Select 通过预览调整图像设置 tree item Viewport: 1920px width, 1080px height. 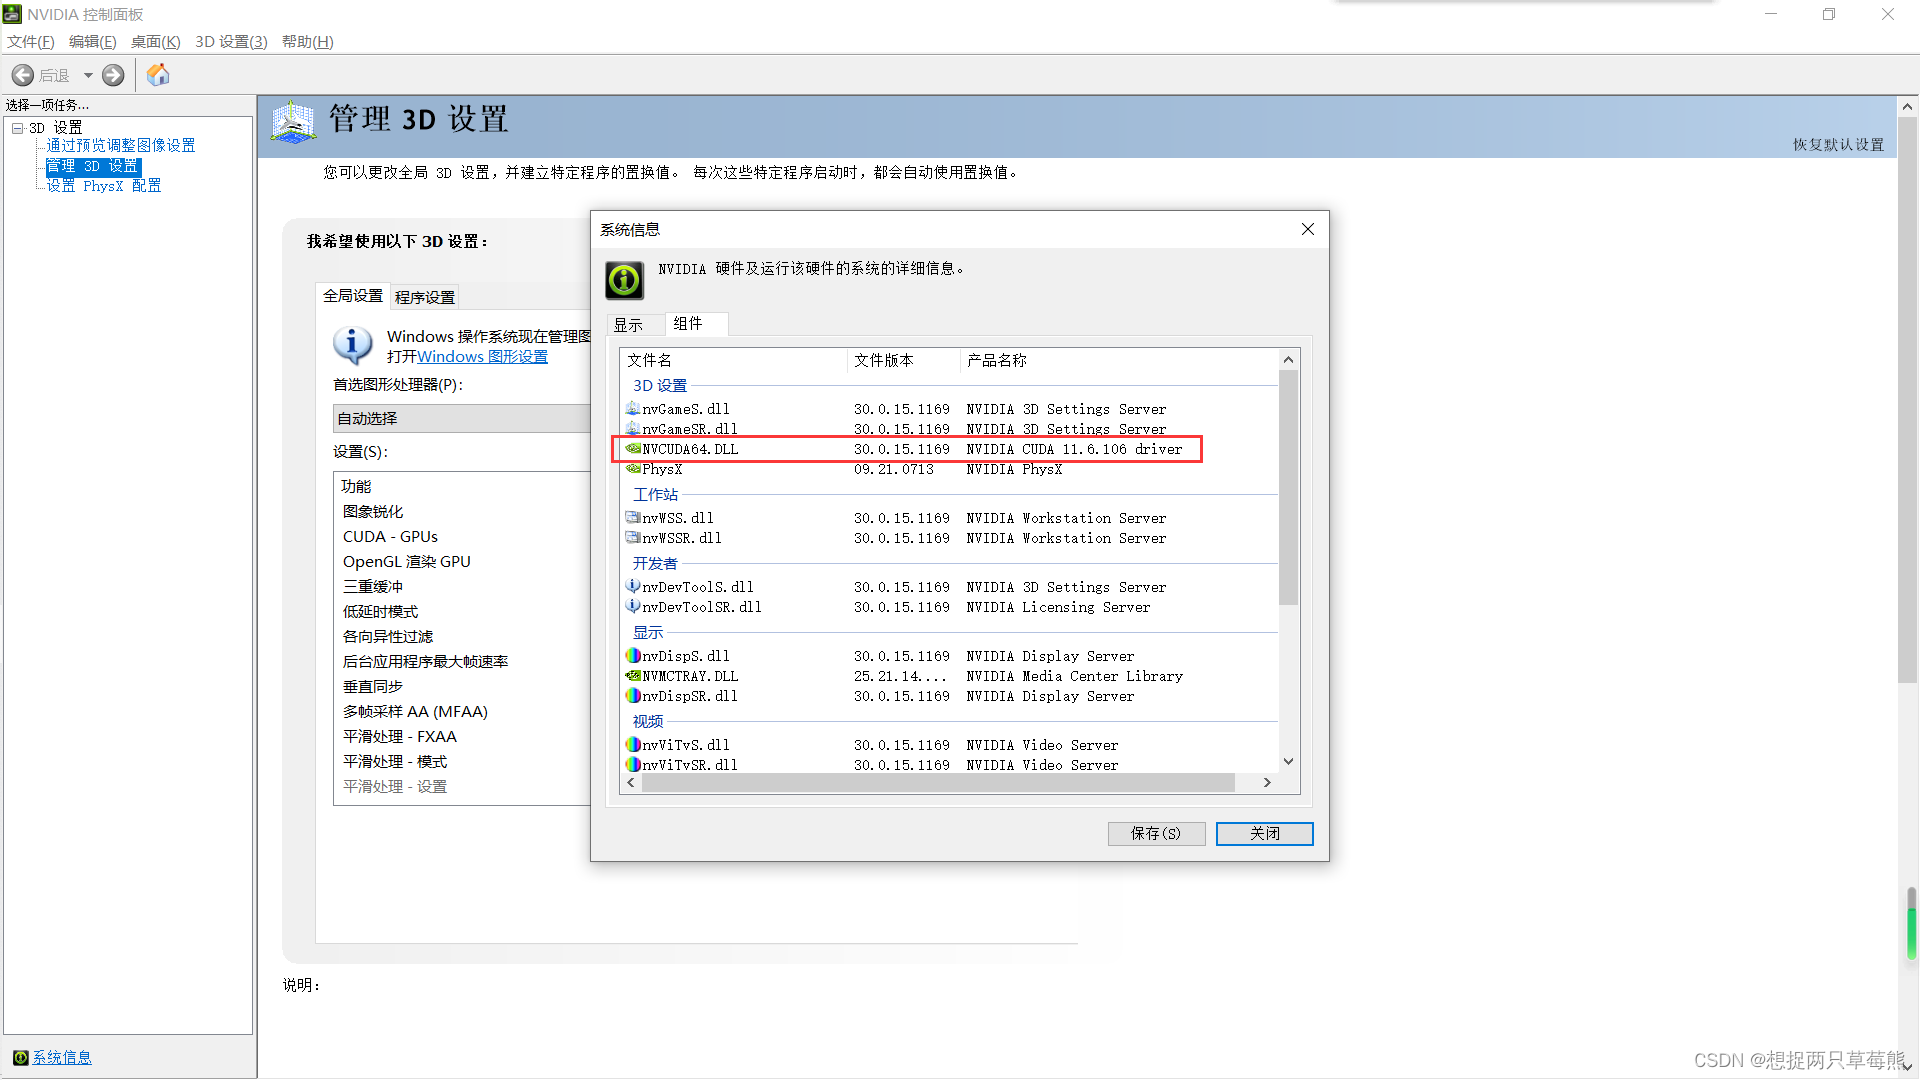[120, 146]
